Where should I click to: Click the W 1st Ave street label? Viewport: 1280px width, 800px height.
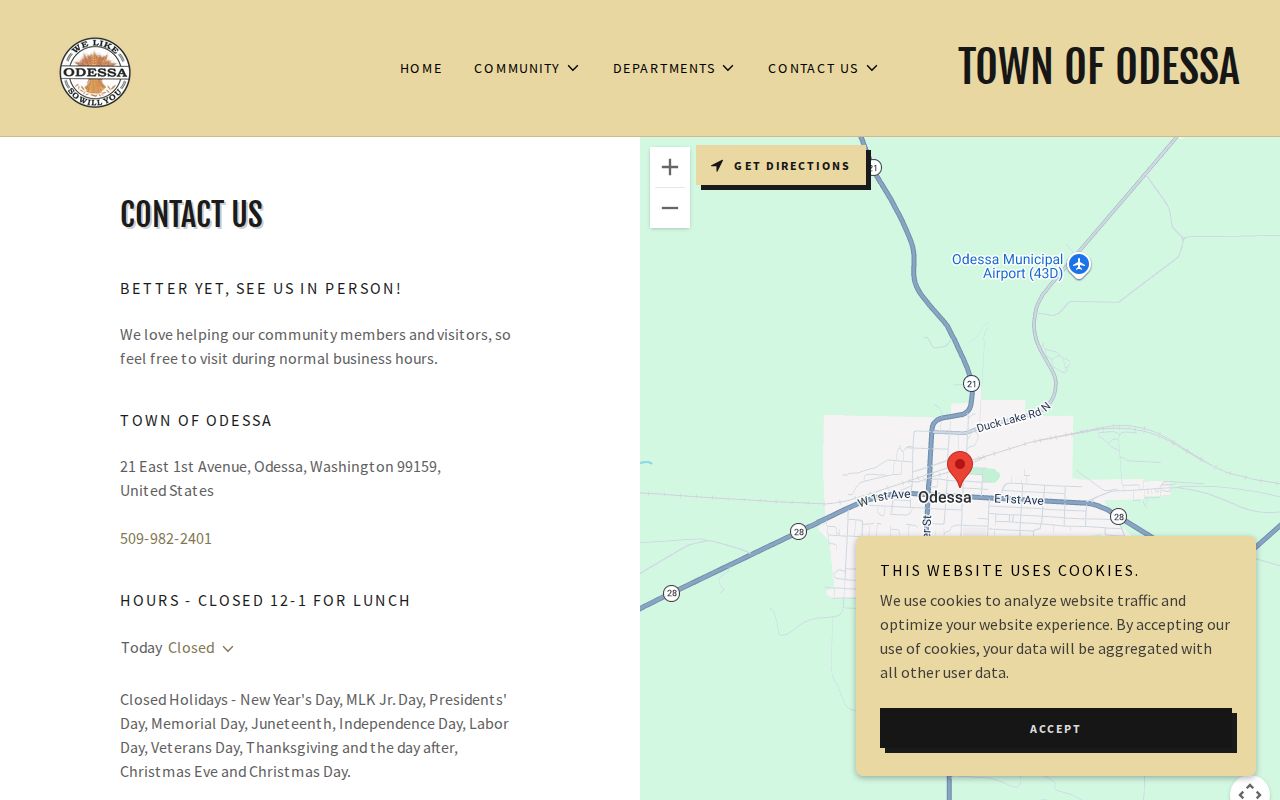coord(884,497)
